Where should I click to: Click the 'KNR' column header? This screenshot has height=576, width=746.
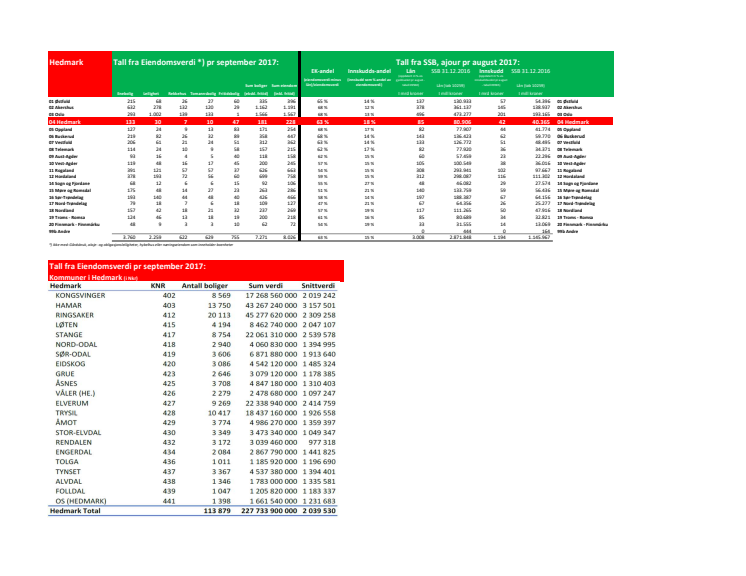(x=158, y=286)
